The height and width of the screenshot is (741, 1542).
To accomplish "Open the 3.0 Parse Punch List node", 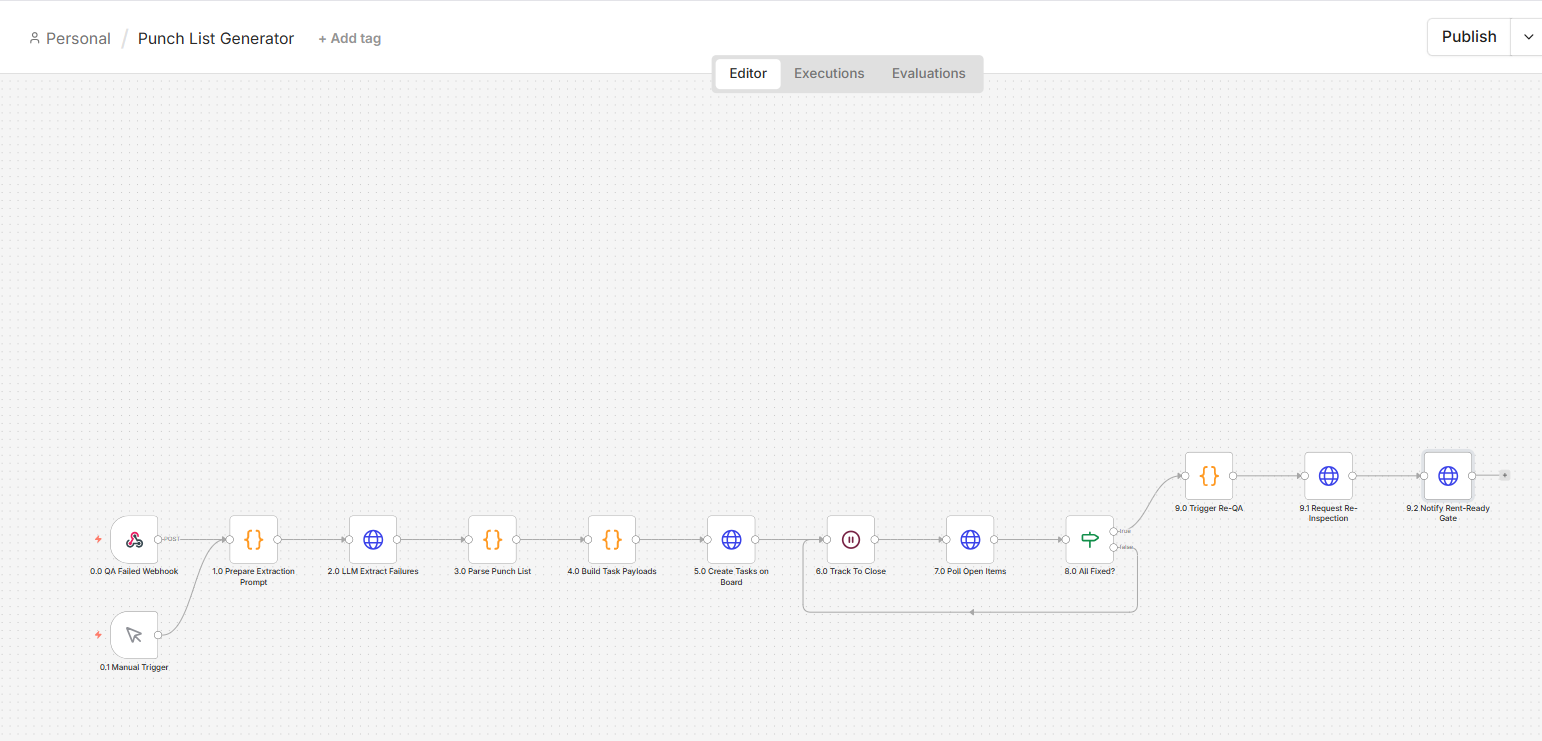I will (492, 540).
